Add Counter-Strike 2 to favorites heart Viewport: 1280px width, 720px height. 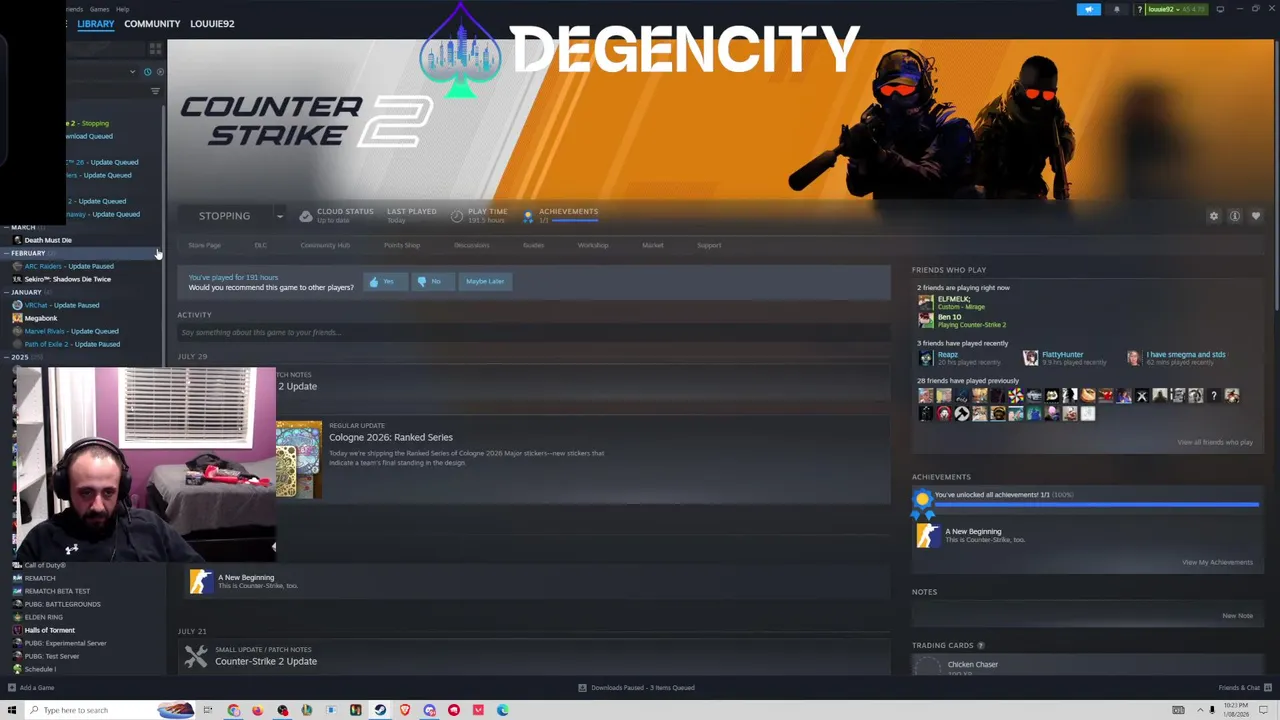(x=1256, y=216)
